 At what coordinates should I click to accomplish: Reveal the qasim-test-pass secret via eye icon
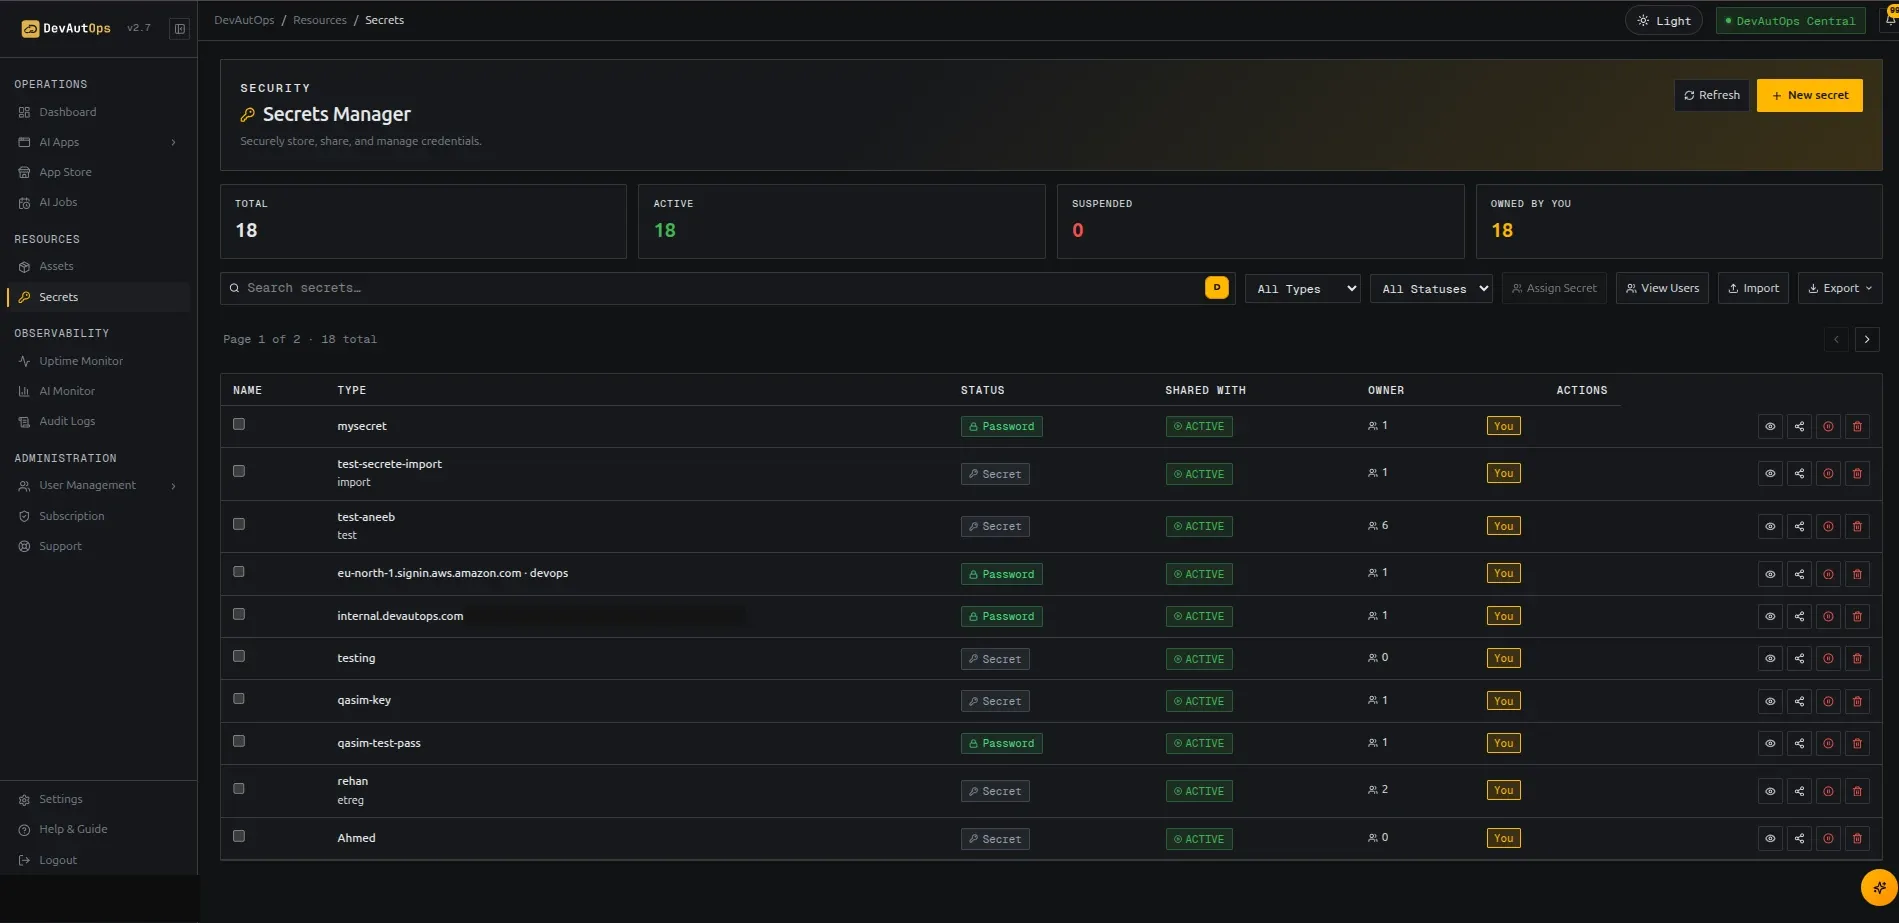[x=1770, y=743]
